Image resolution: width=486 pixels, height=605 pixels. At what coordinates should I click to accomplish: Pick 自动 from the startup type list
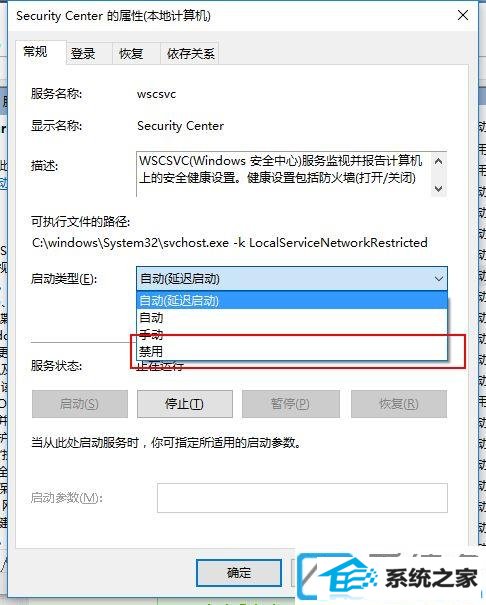(292, 318)
